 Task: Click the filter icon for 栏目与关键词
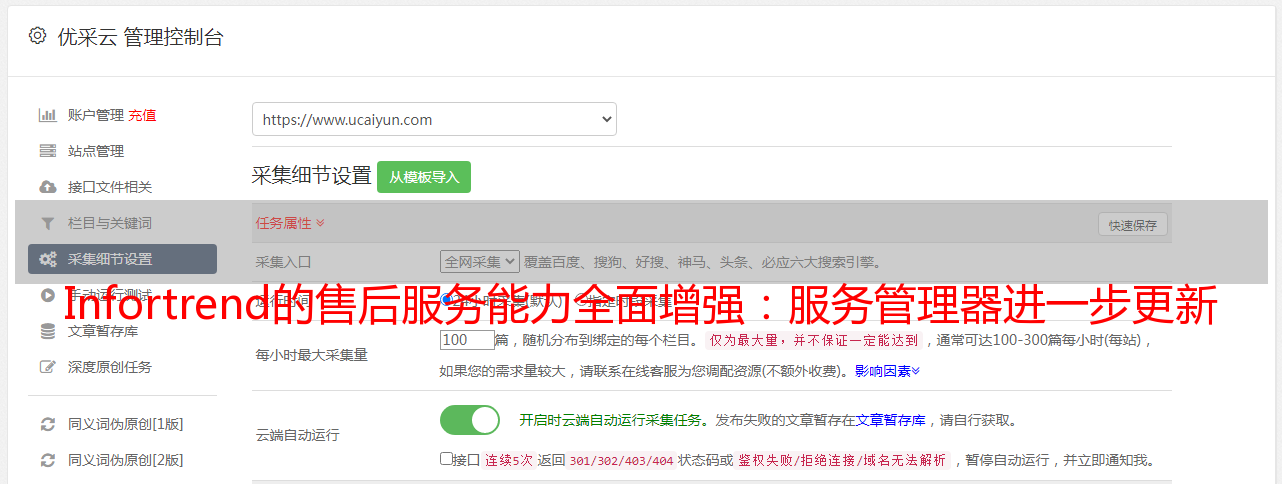click(x=47, y=223)
